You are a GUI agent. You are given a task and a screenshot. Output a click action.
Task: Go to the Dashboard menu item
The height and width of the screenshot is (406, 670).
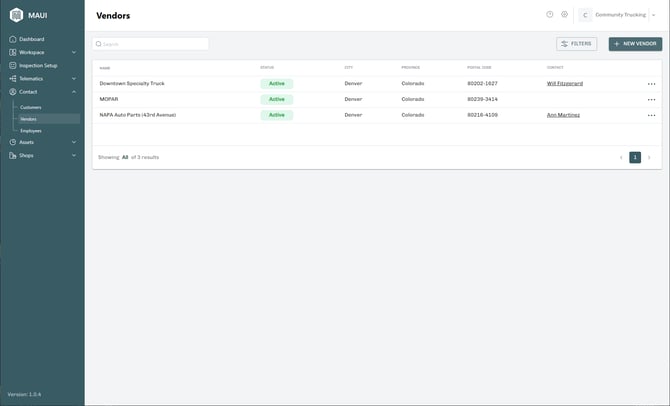click(32, 39)
